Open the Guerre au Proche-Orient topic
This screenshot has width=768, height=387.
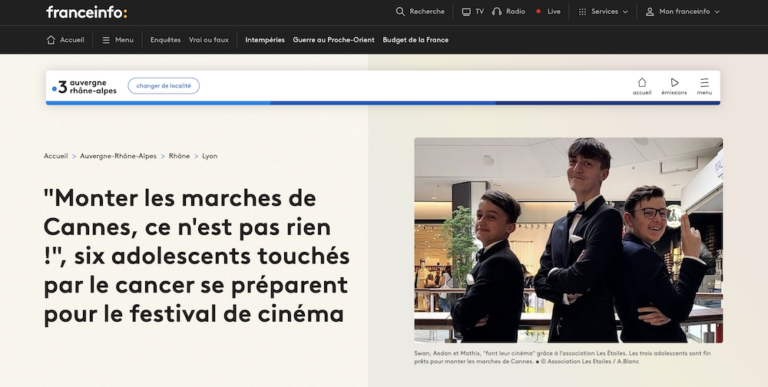point(334,40)
